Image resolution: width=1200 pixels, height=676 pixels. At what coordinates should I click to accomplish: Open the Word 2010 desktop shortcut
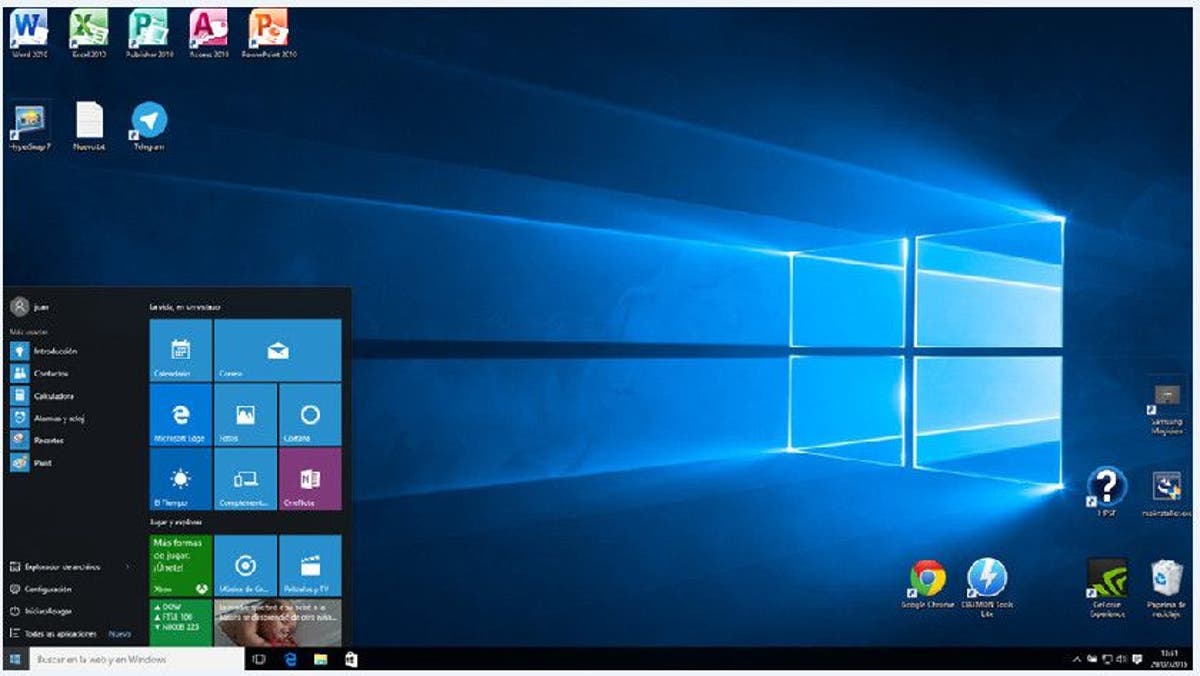28,29
